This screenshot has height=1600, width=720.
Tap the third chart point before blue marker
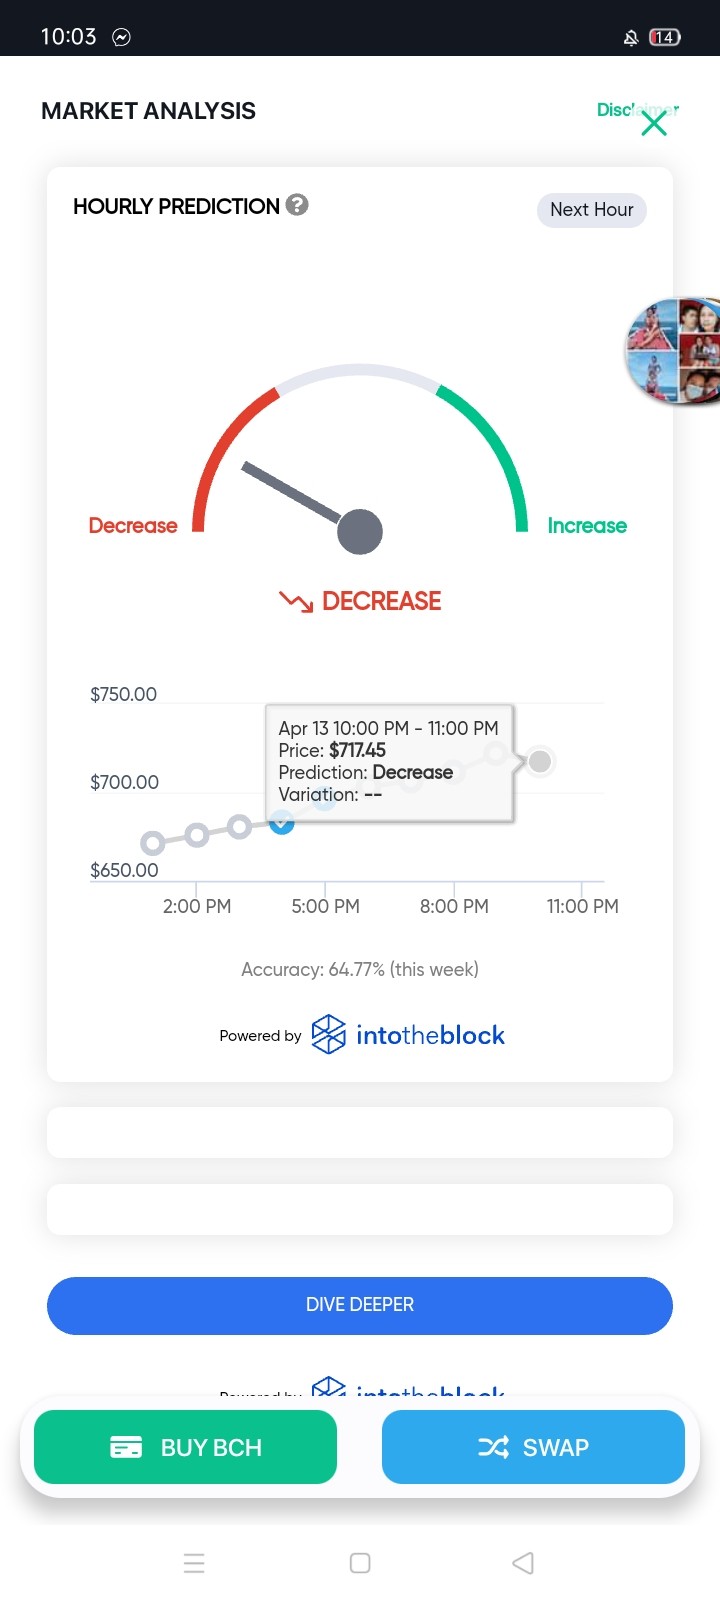click(239, 827)
